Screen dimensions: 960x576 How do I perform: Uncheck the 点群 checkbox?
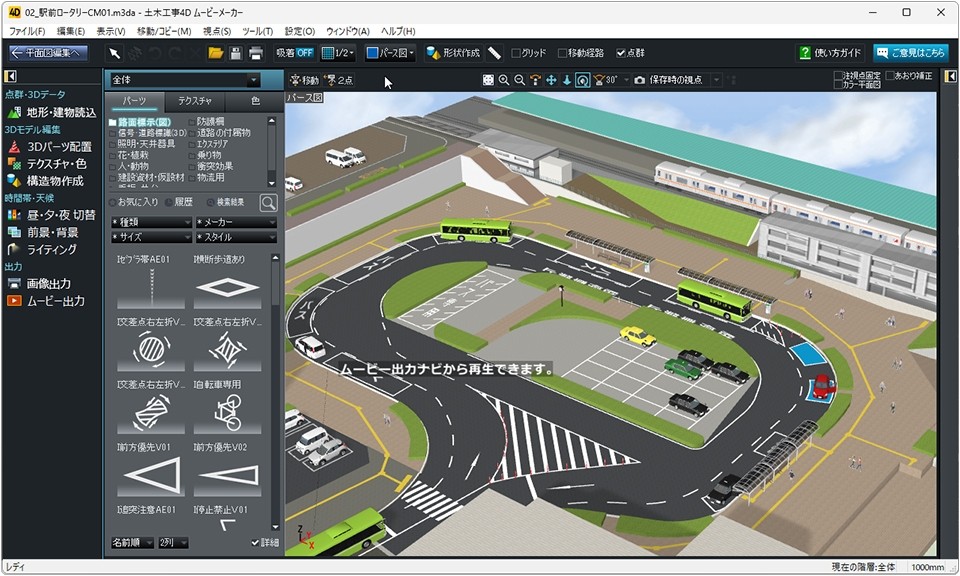621,53
